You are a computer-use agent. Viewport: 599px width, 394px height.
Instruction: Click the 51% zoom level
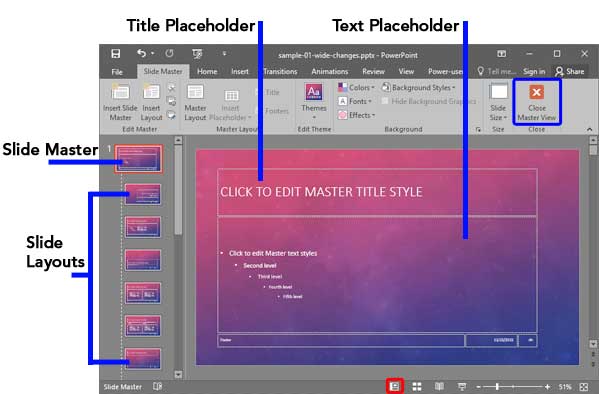click(x=565, y=387)
